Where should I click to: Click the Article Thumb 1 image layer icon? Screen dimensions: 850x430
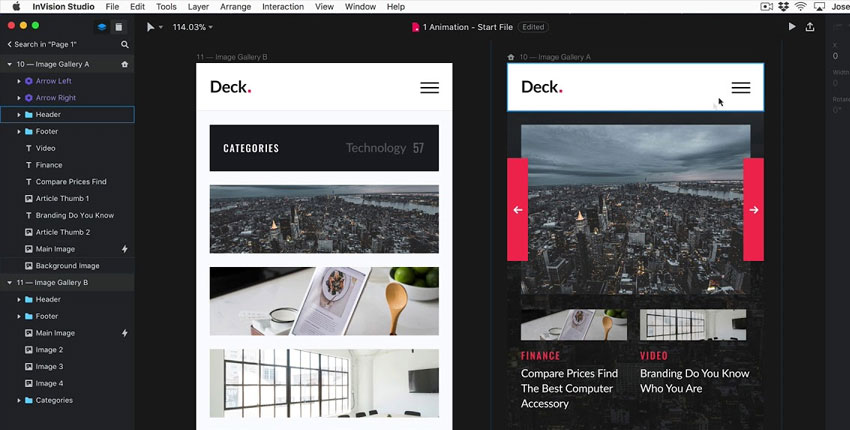click(29, 198)
